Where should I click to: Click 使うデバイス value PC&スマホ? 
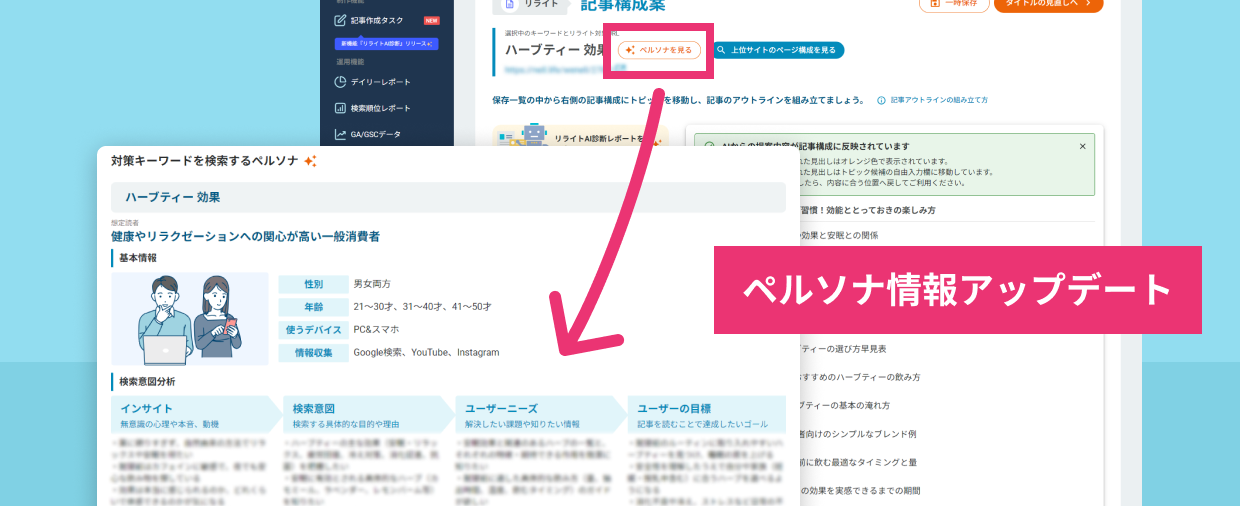click(x=376, y=329)
